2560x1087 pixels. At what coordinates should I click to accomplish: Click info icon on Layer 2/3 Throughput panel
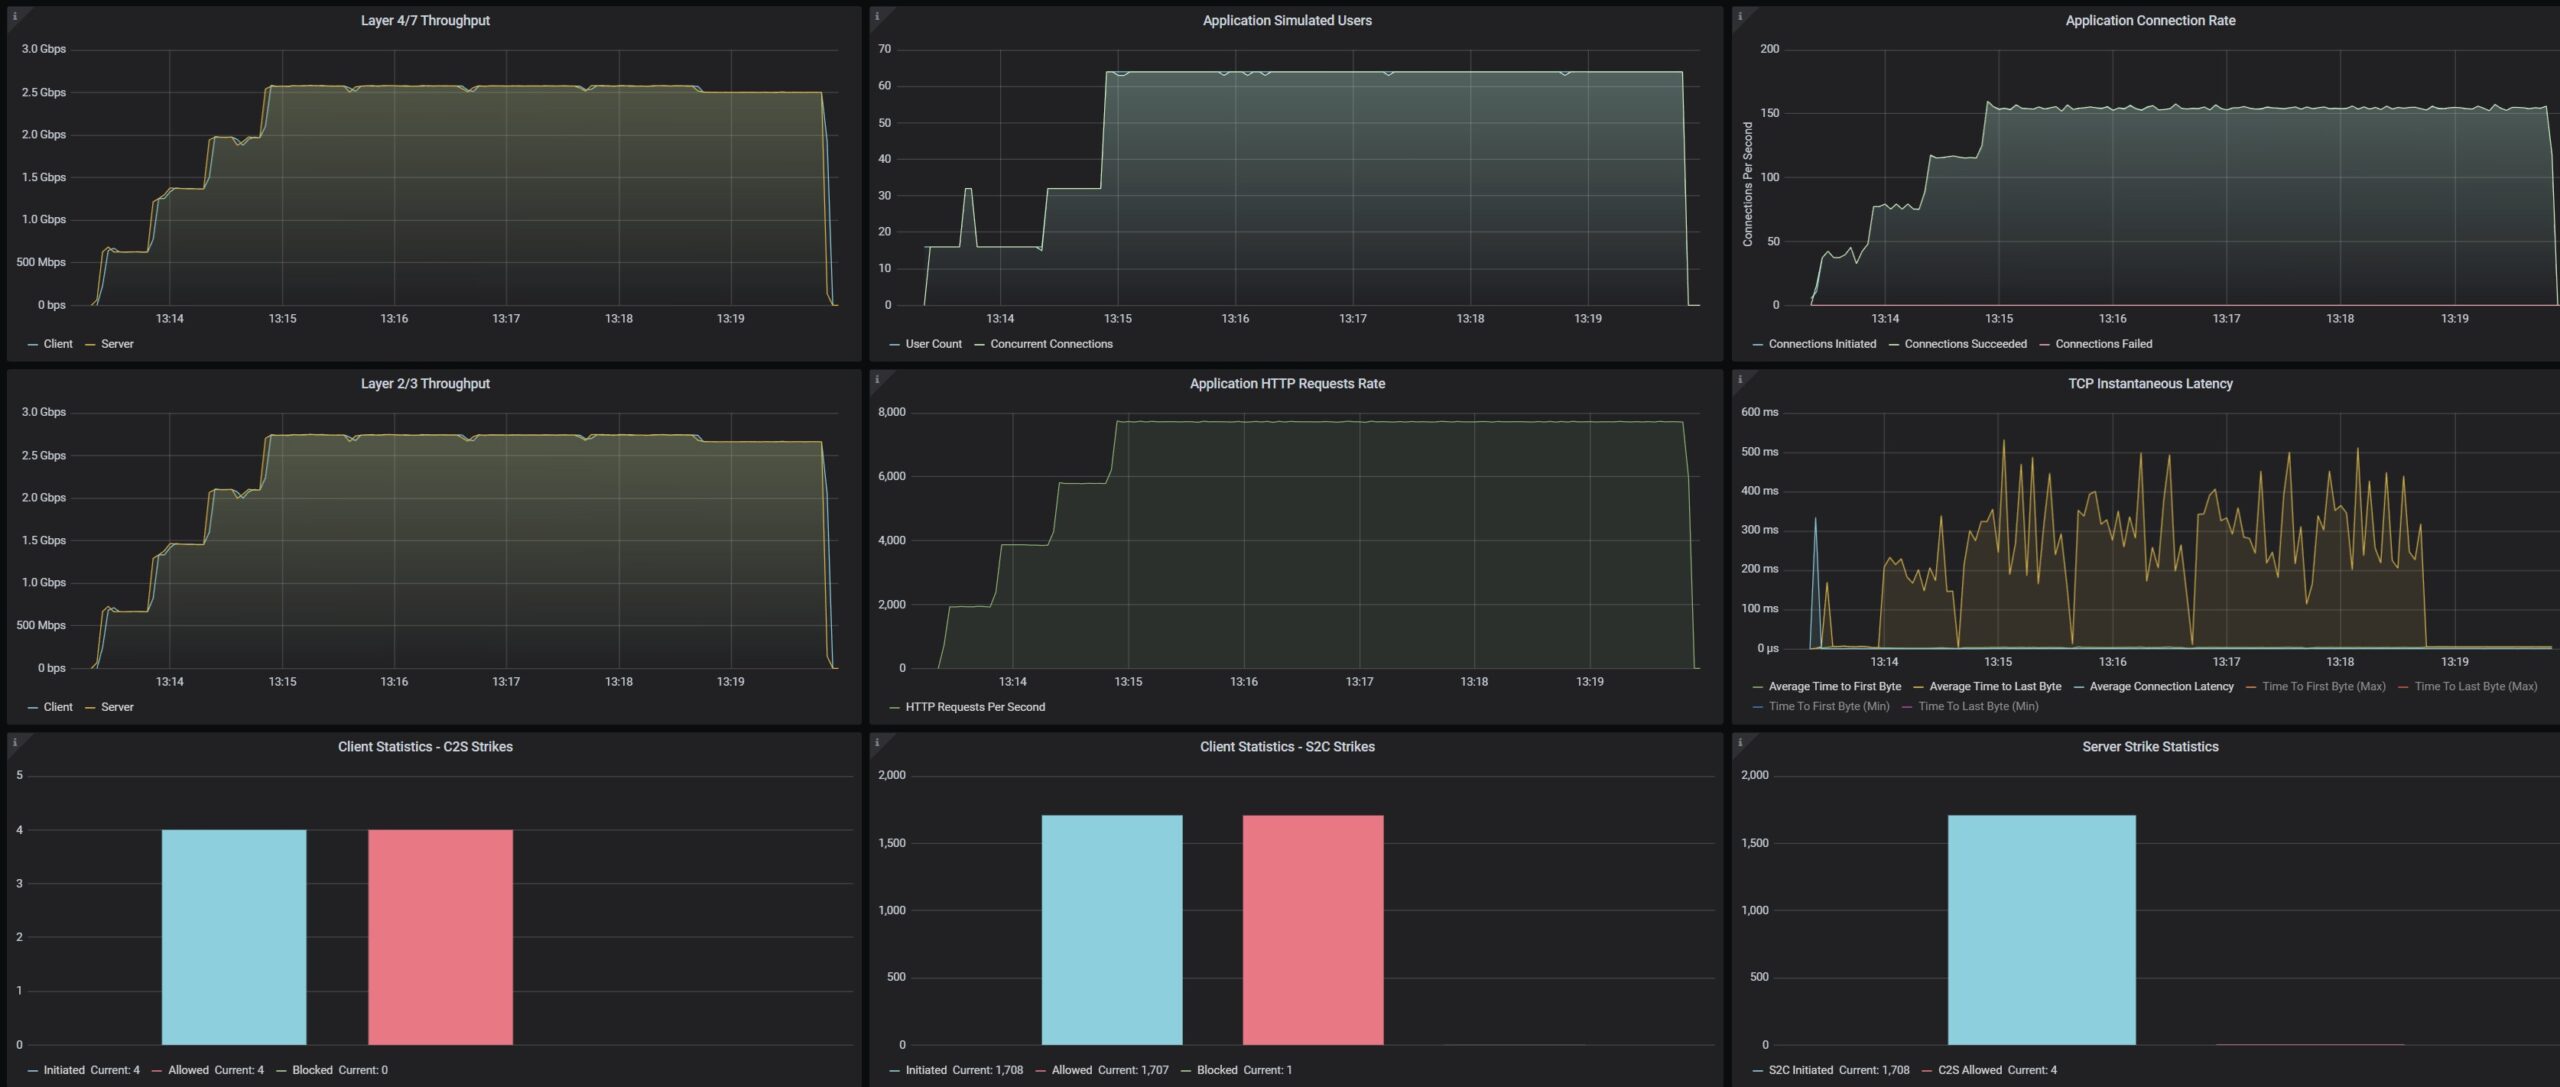coord(14,379)
